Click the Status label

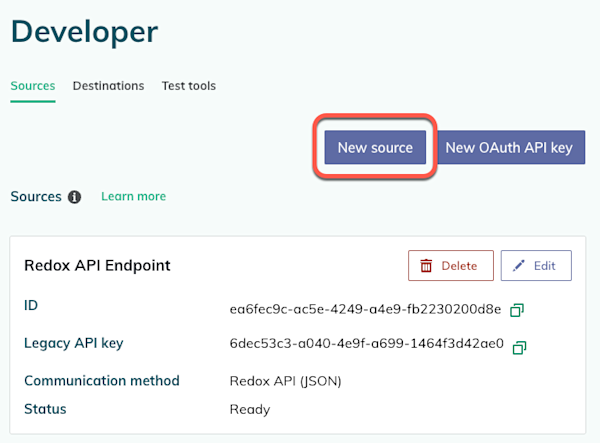click(45, 409)
